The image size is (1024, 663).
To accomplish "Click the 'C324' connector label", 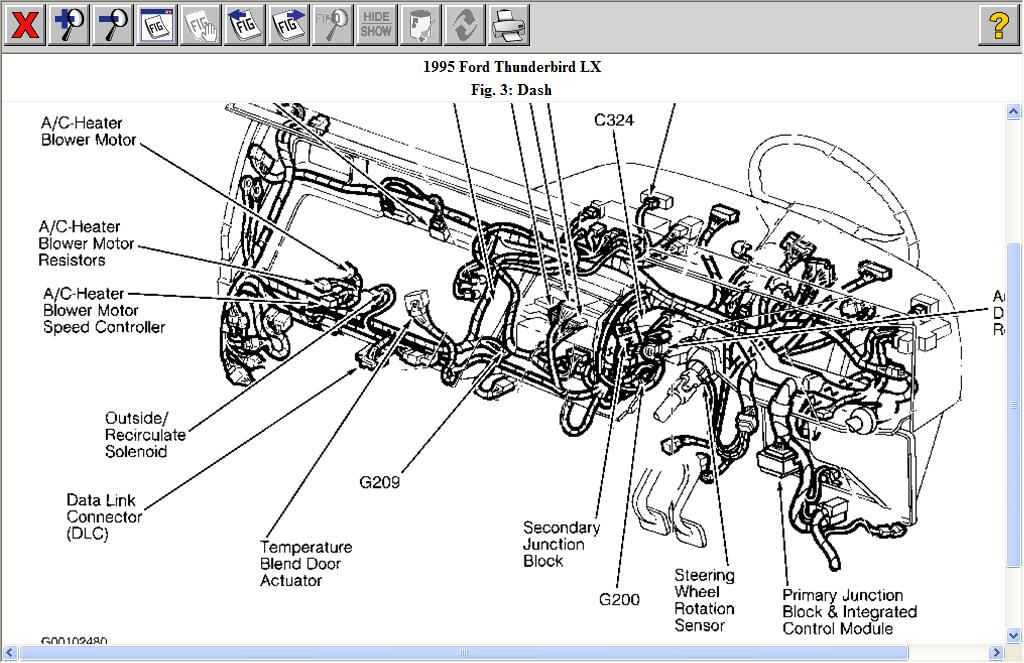I will click(x=614, y=120).
